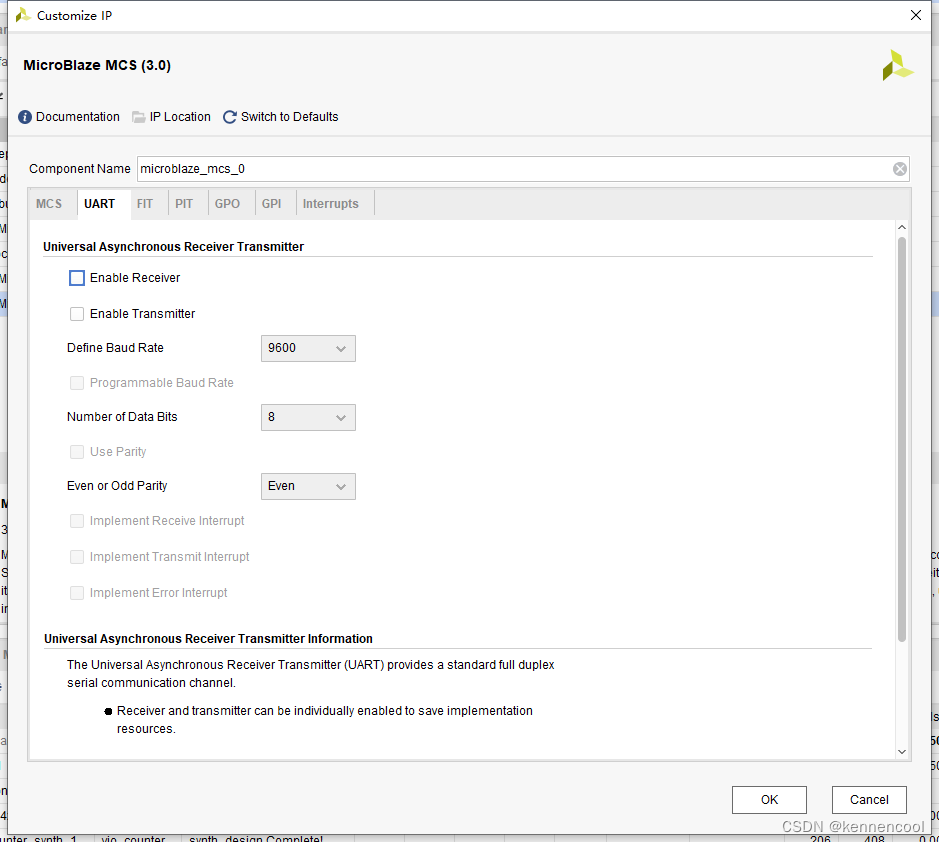Enable the Transmitter checkbox
Viewport: 939px width, 842px height.
click(x=77, y=314)
